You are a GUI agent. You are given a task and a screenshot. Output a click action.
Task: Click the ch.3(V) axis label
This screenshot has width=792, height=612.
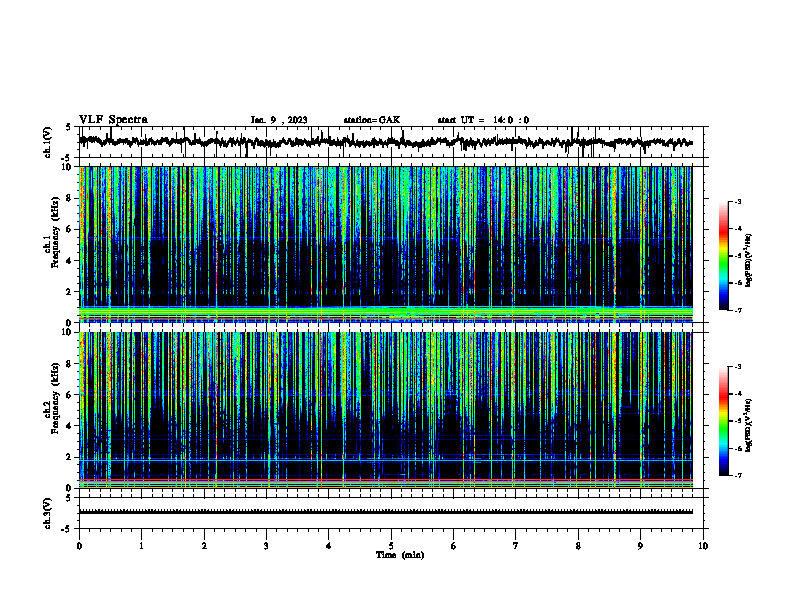point(47,513)
